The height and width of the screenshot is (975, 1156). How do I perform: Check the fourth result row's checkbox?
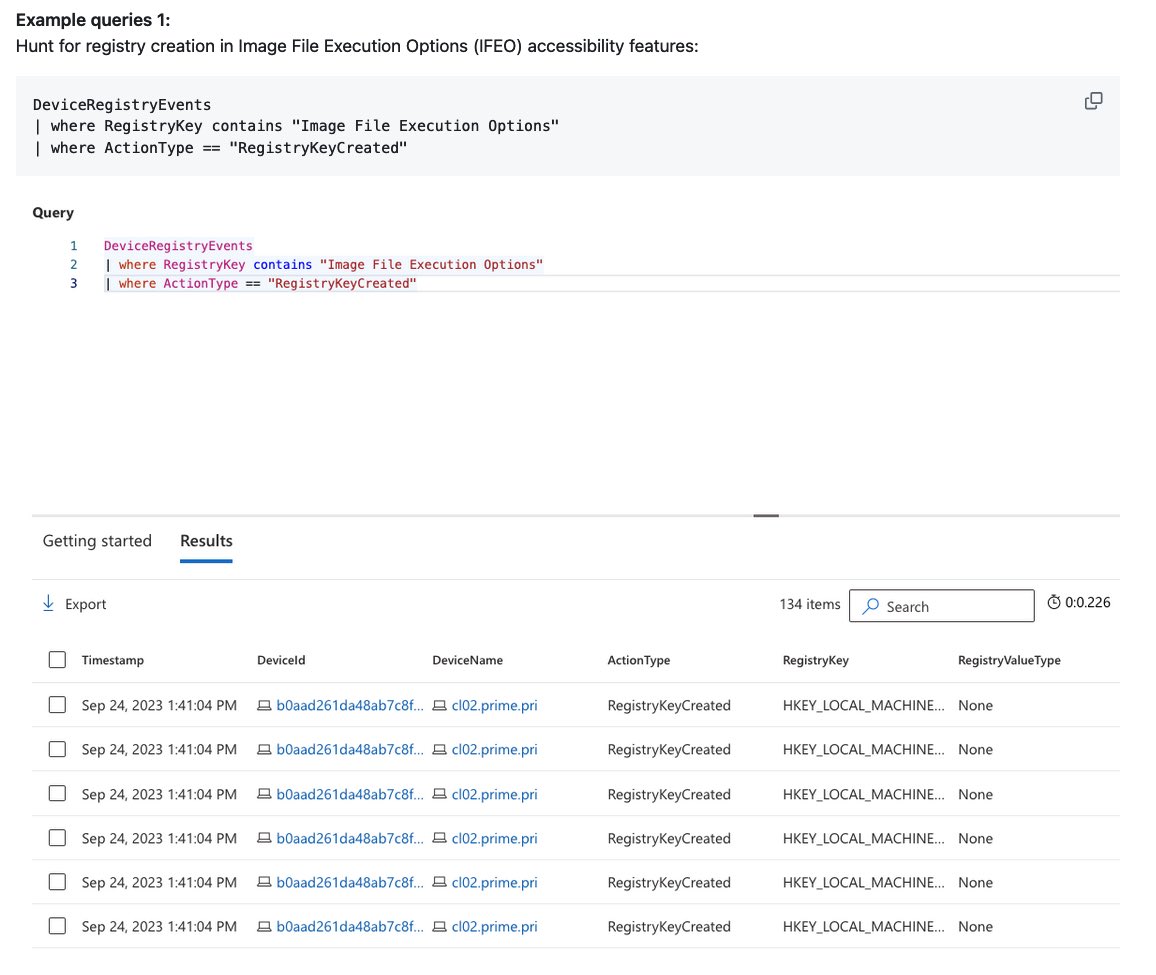point(58,838)
